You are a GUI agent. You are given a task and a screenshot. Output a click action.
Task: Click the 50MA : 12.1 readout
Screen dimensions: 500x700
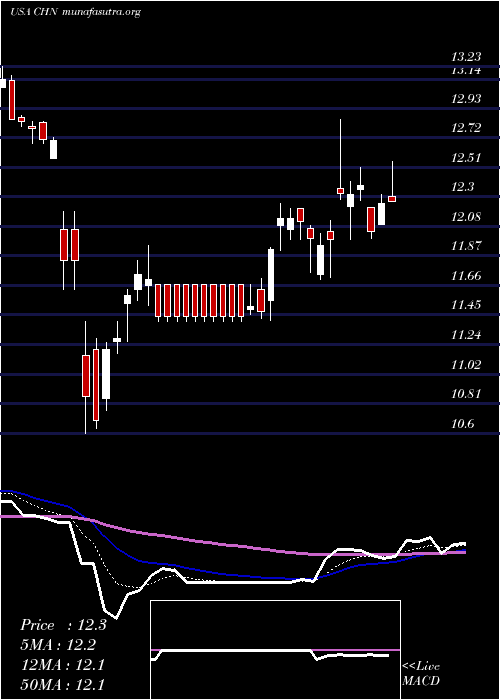(62, 684)
